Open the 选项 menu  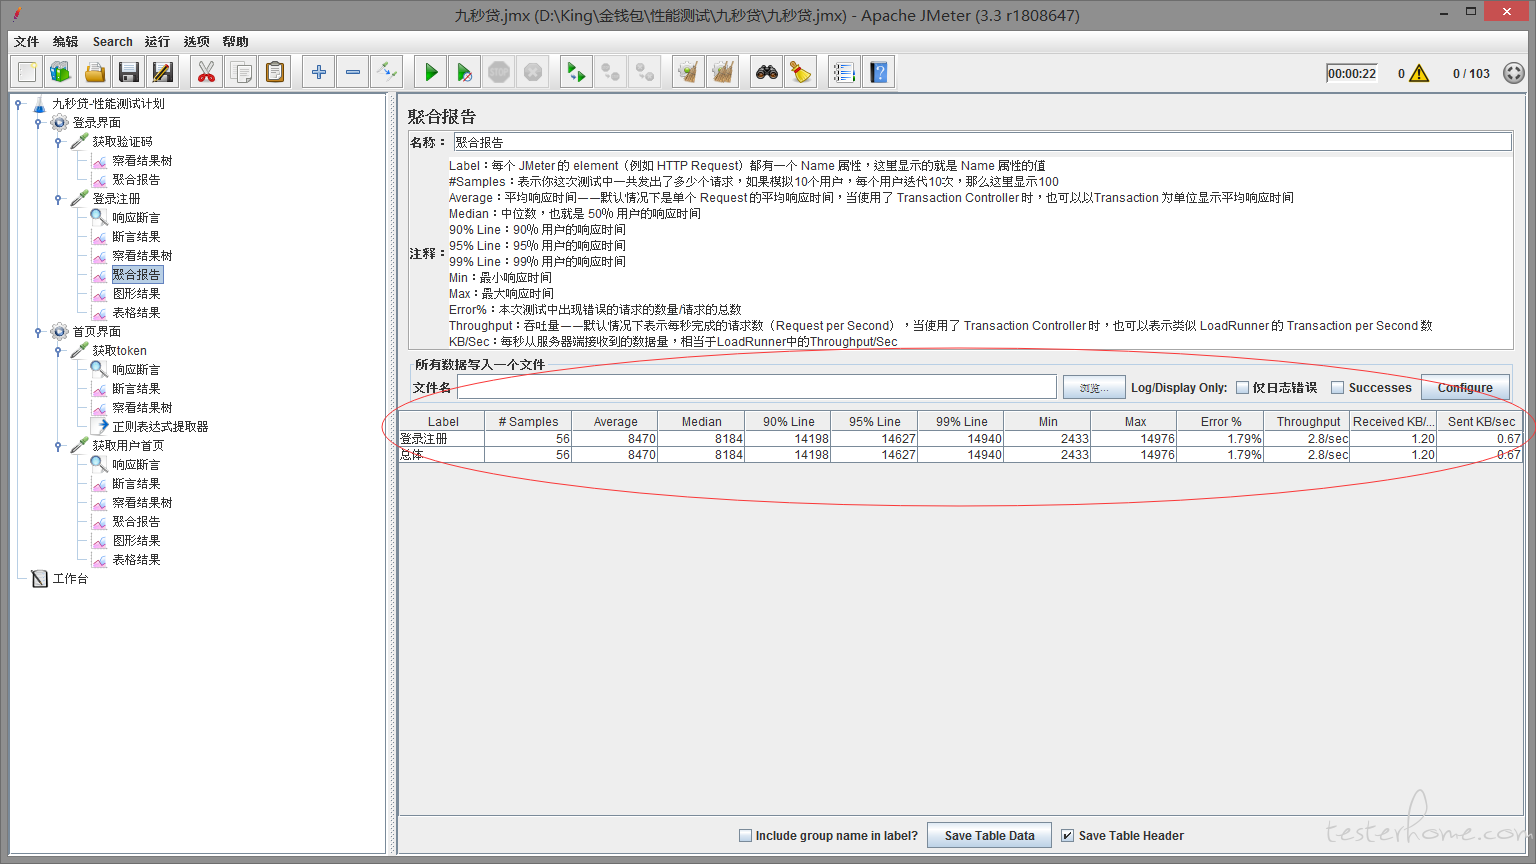point(196,42)
